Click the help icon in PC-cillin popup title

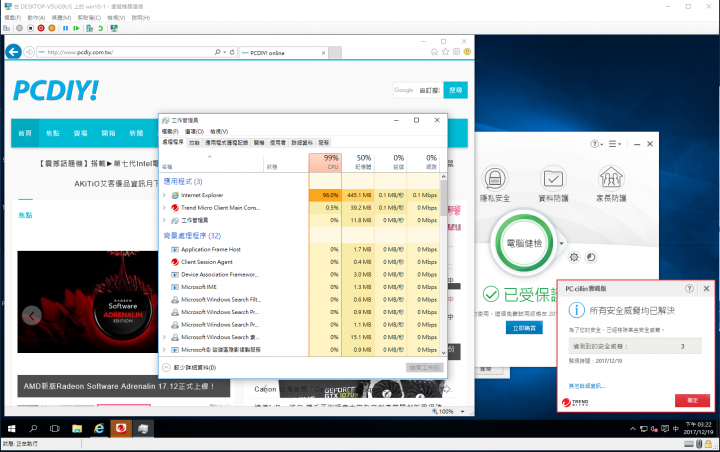(689, 288)
